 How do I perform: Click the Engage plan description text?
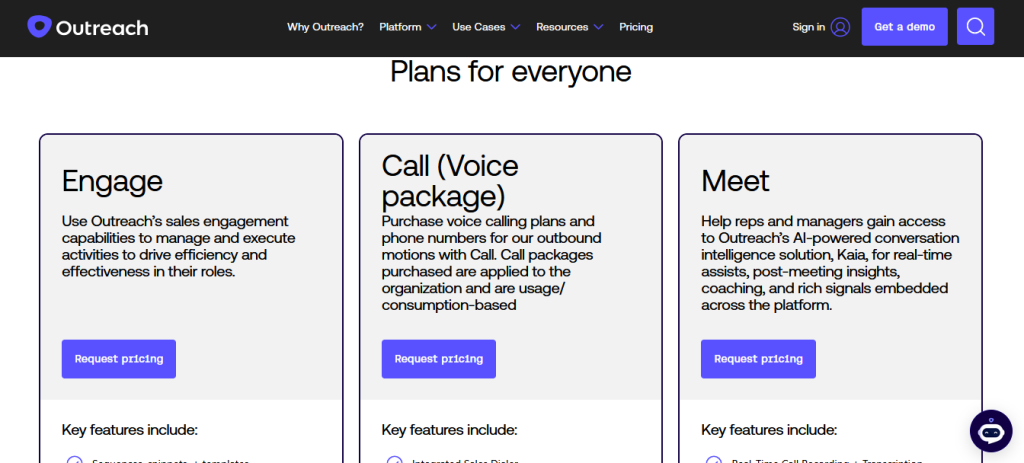pos(179,246)
